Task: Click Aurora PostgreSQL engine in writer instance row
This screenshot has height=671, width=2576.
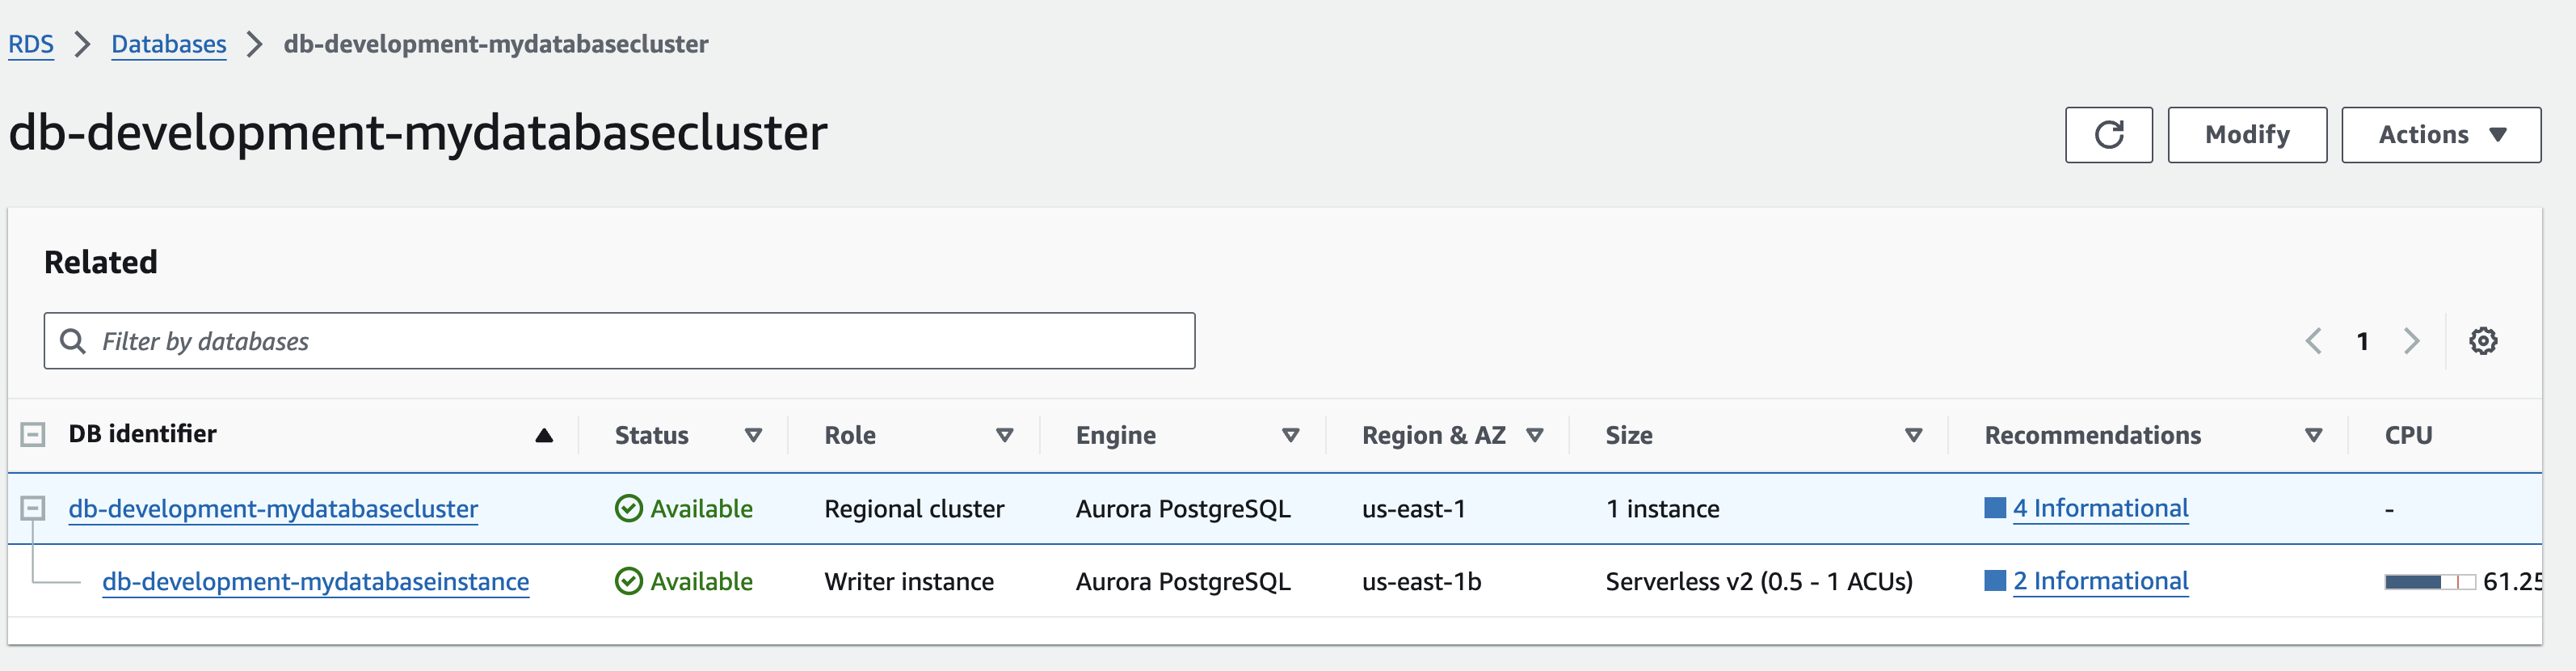Action: pos(1183,581)
